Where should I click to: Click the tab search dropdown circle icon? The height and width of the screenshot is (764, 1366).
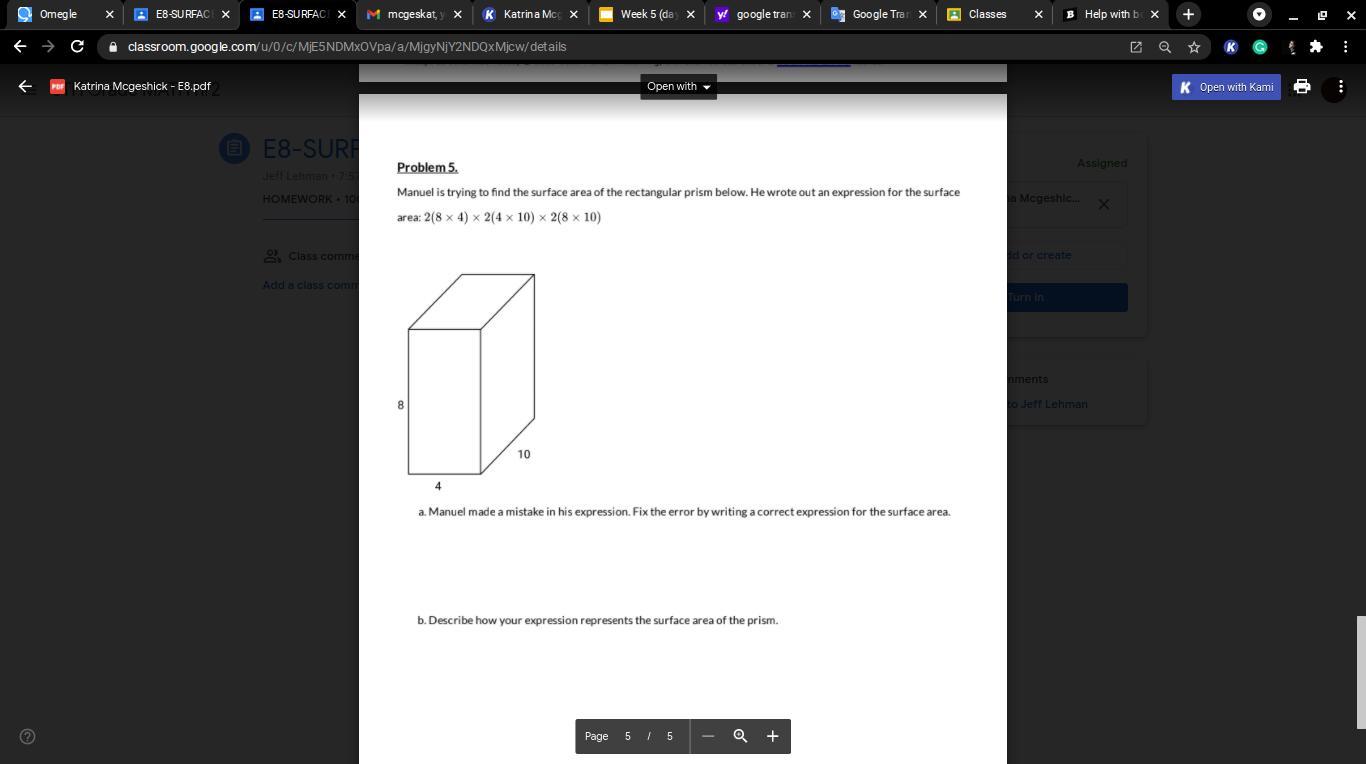point(1259,14)
